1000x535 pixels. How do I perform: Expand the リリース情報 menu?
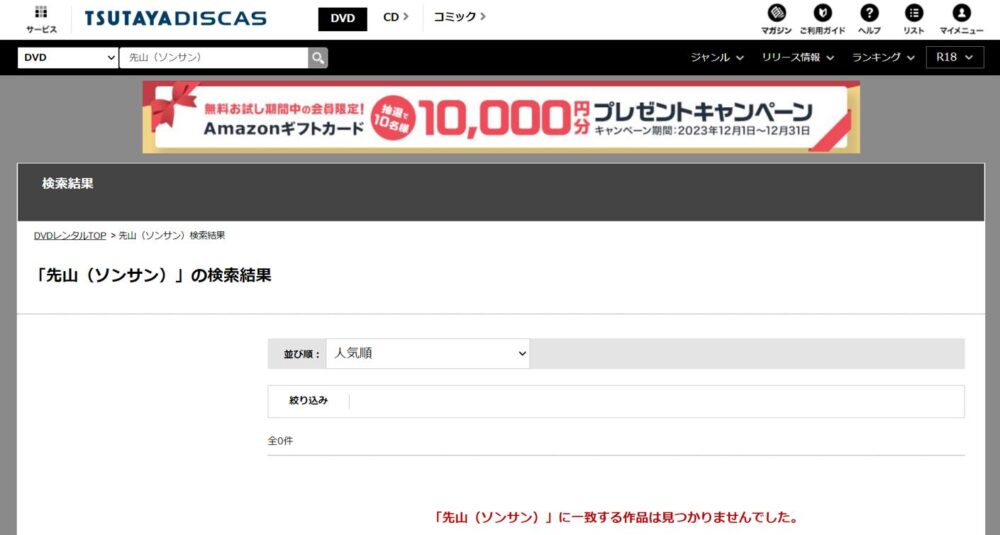point(798,57)
